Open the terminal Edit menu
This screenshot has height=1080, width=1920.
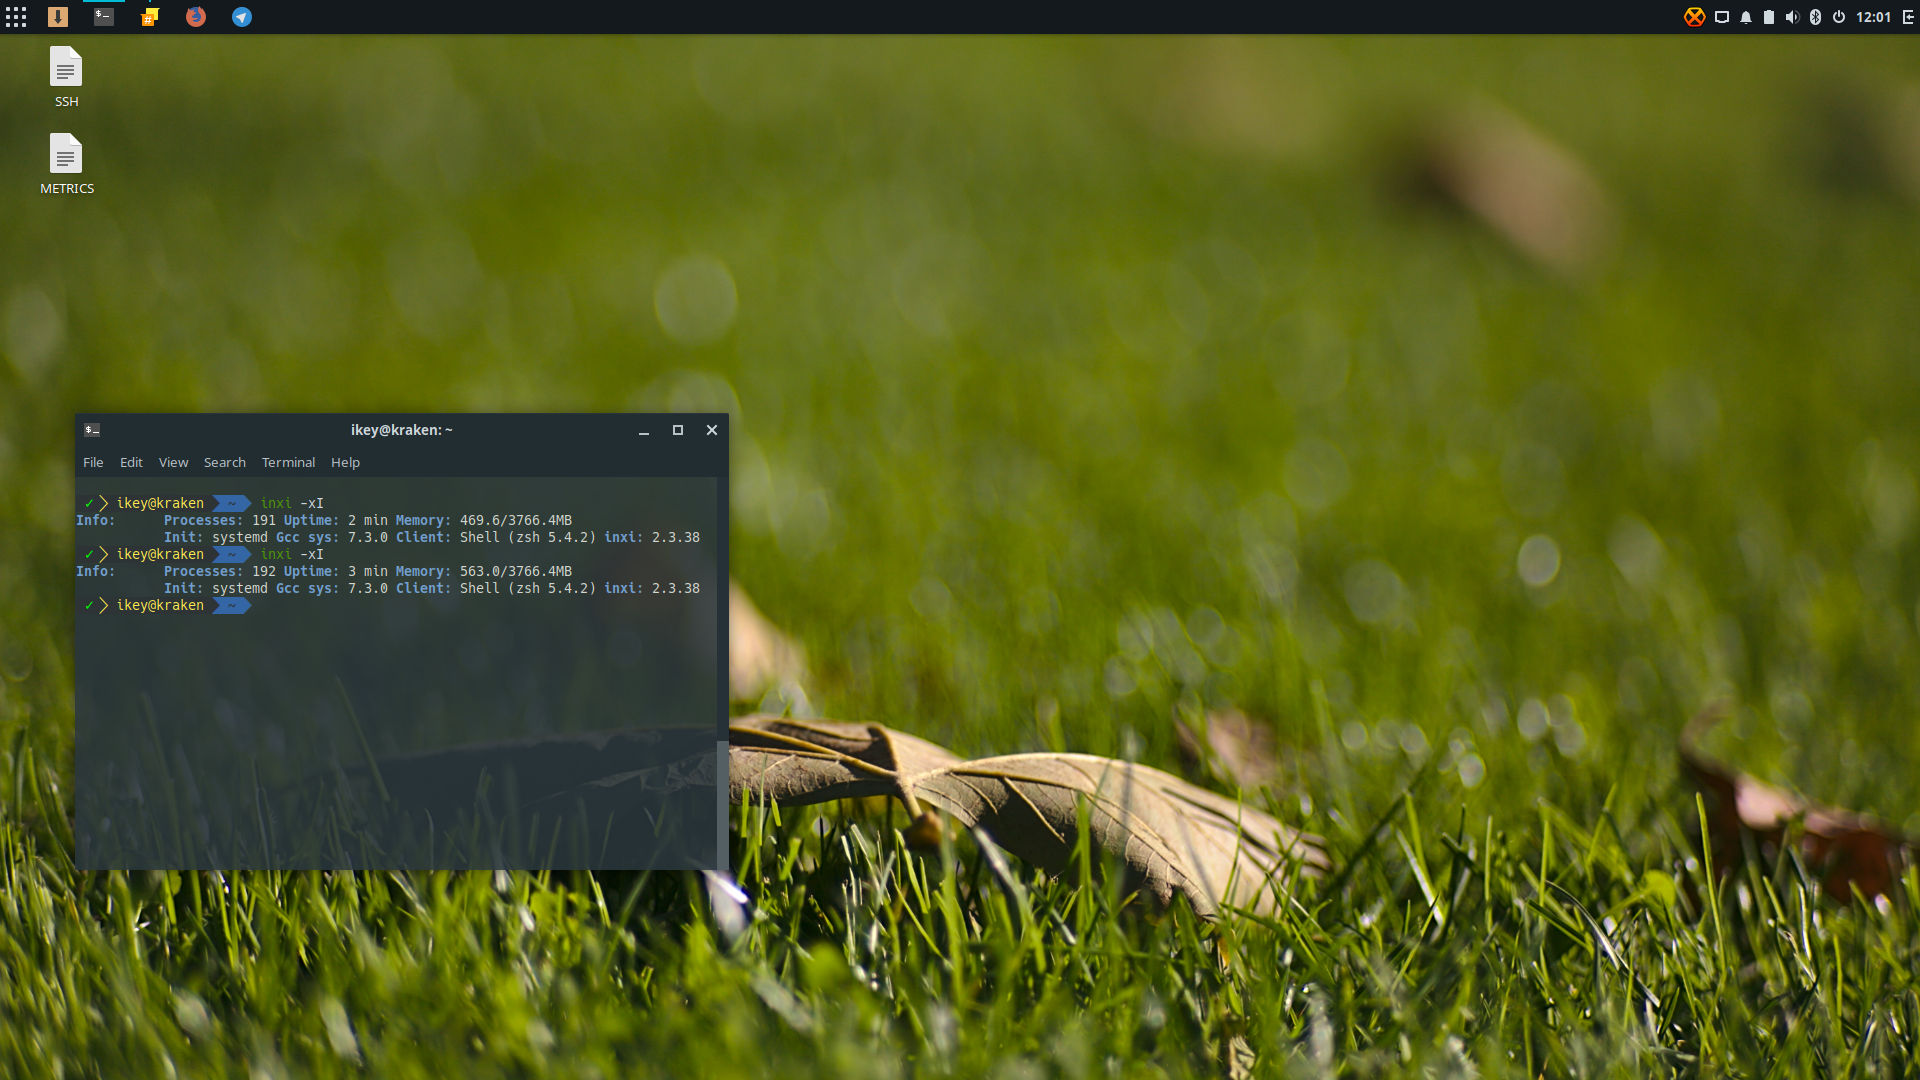tap(131, 462)
